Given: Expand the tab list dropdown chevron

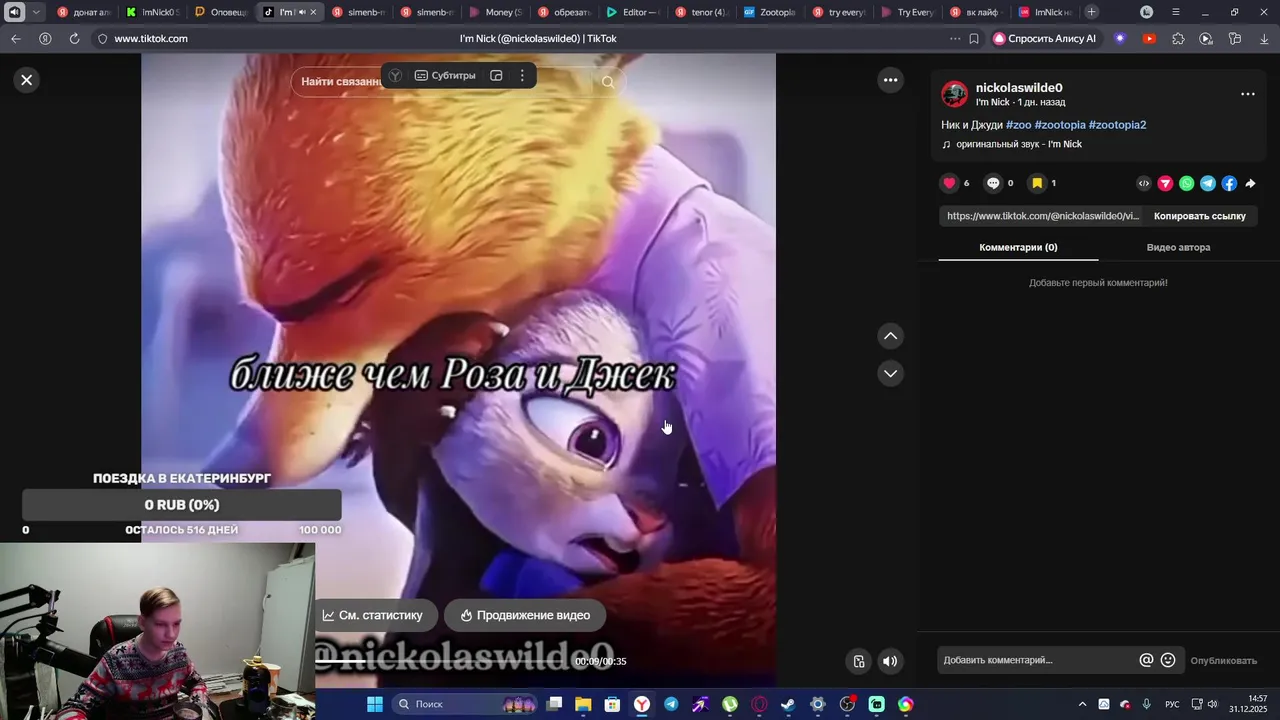Looking at the screenshot, I should pos(36,12).
